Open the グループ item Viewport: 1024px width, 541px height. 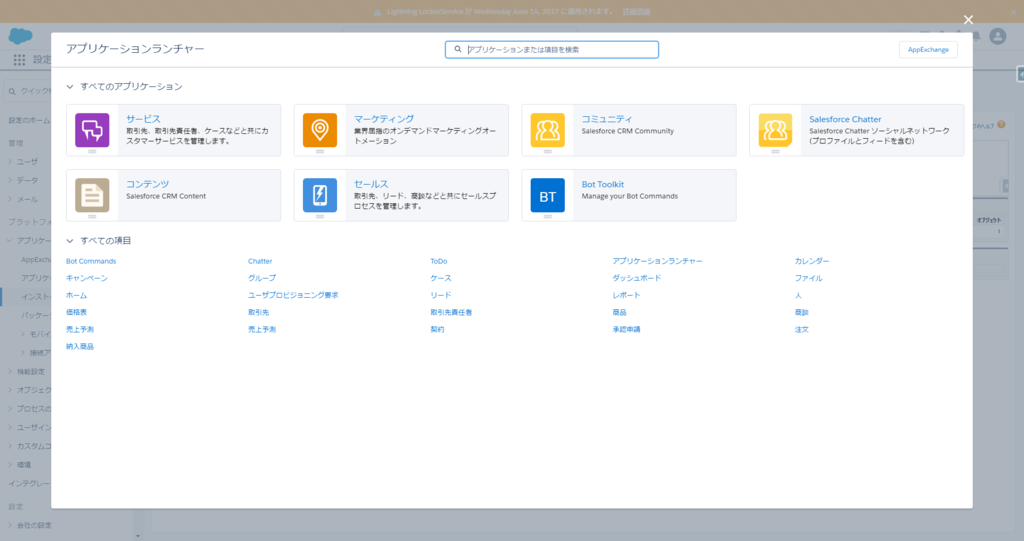click(262, 278)
